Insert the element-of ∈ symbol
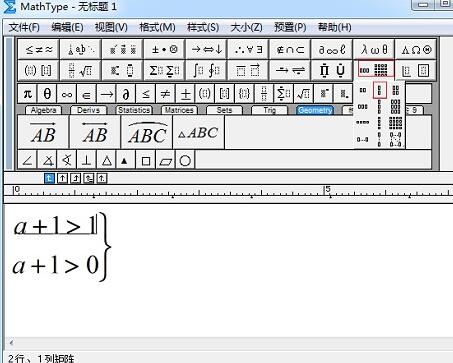 coord(87,94)
